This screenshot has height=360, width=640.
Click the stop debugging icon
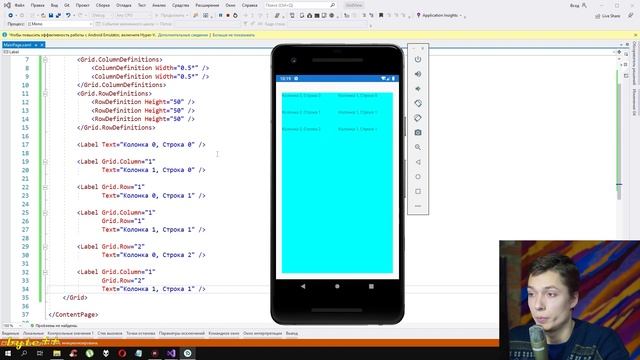pyautogui.click(x=228, y=15)
